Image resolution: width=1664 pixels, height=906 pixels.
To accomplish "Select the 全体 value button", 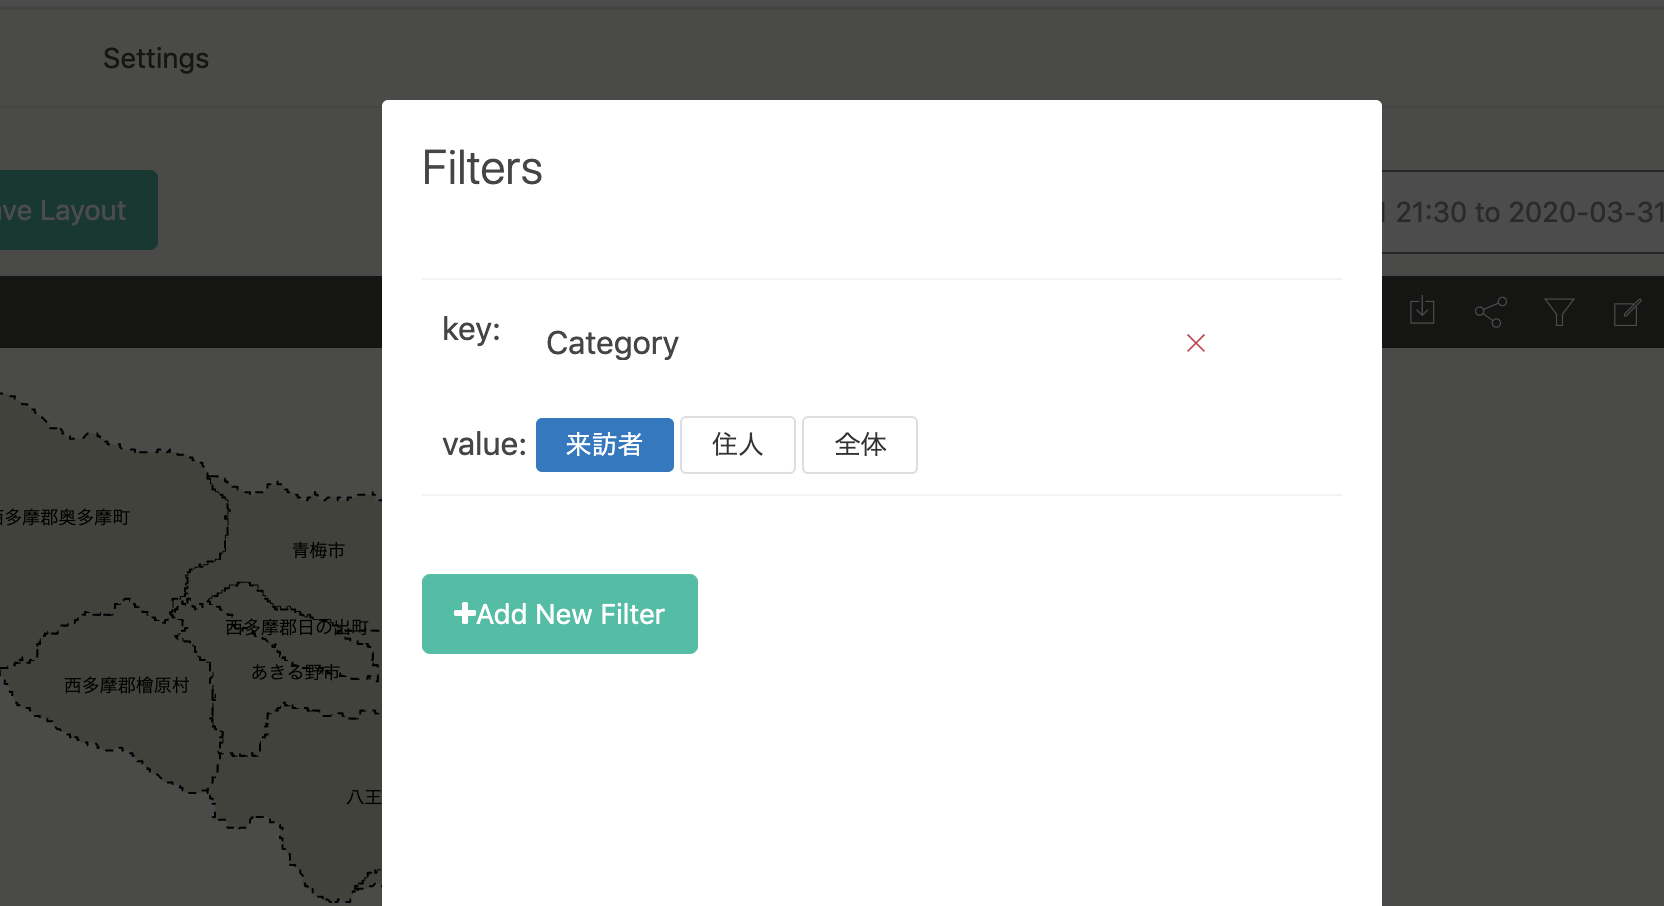I will [x=860, y=445].
